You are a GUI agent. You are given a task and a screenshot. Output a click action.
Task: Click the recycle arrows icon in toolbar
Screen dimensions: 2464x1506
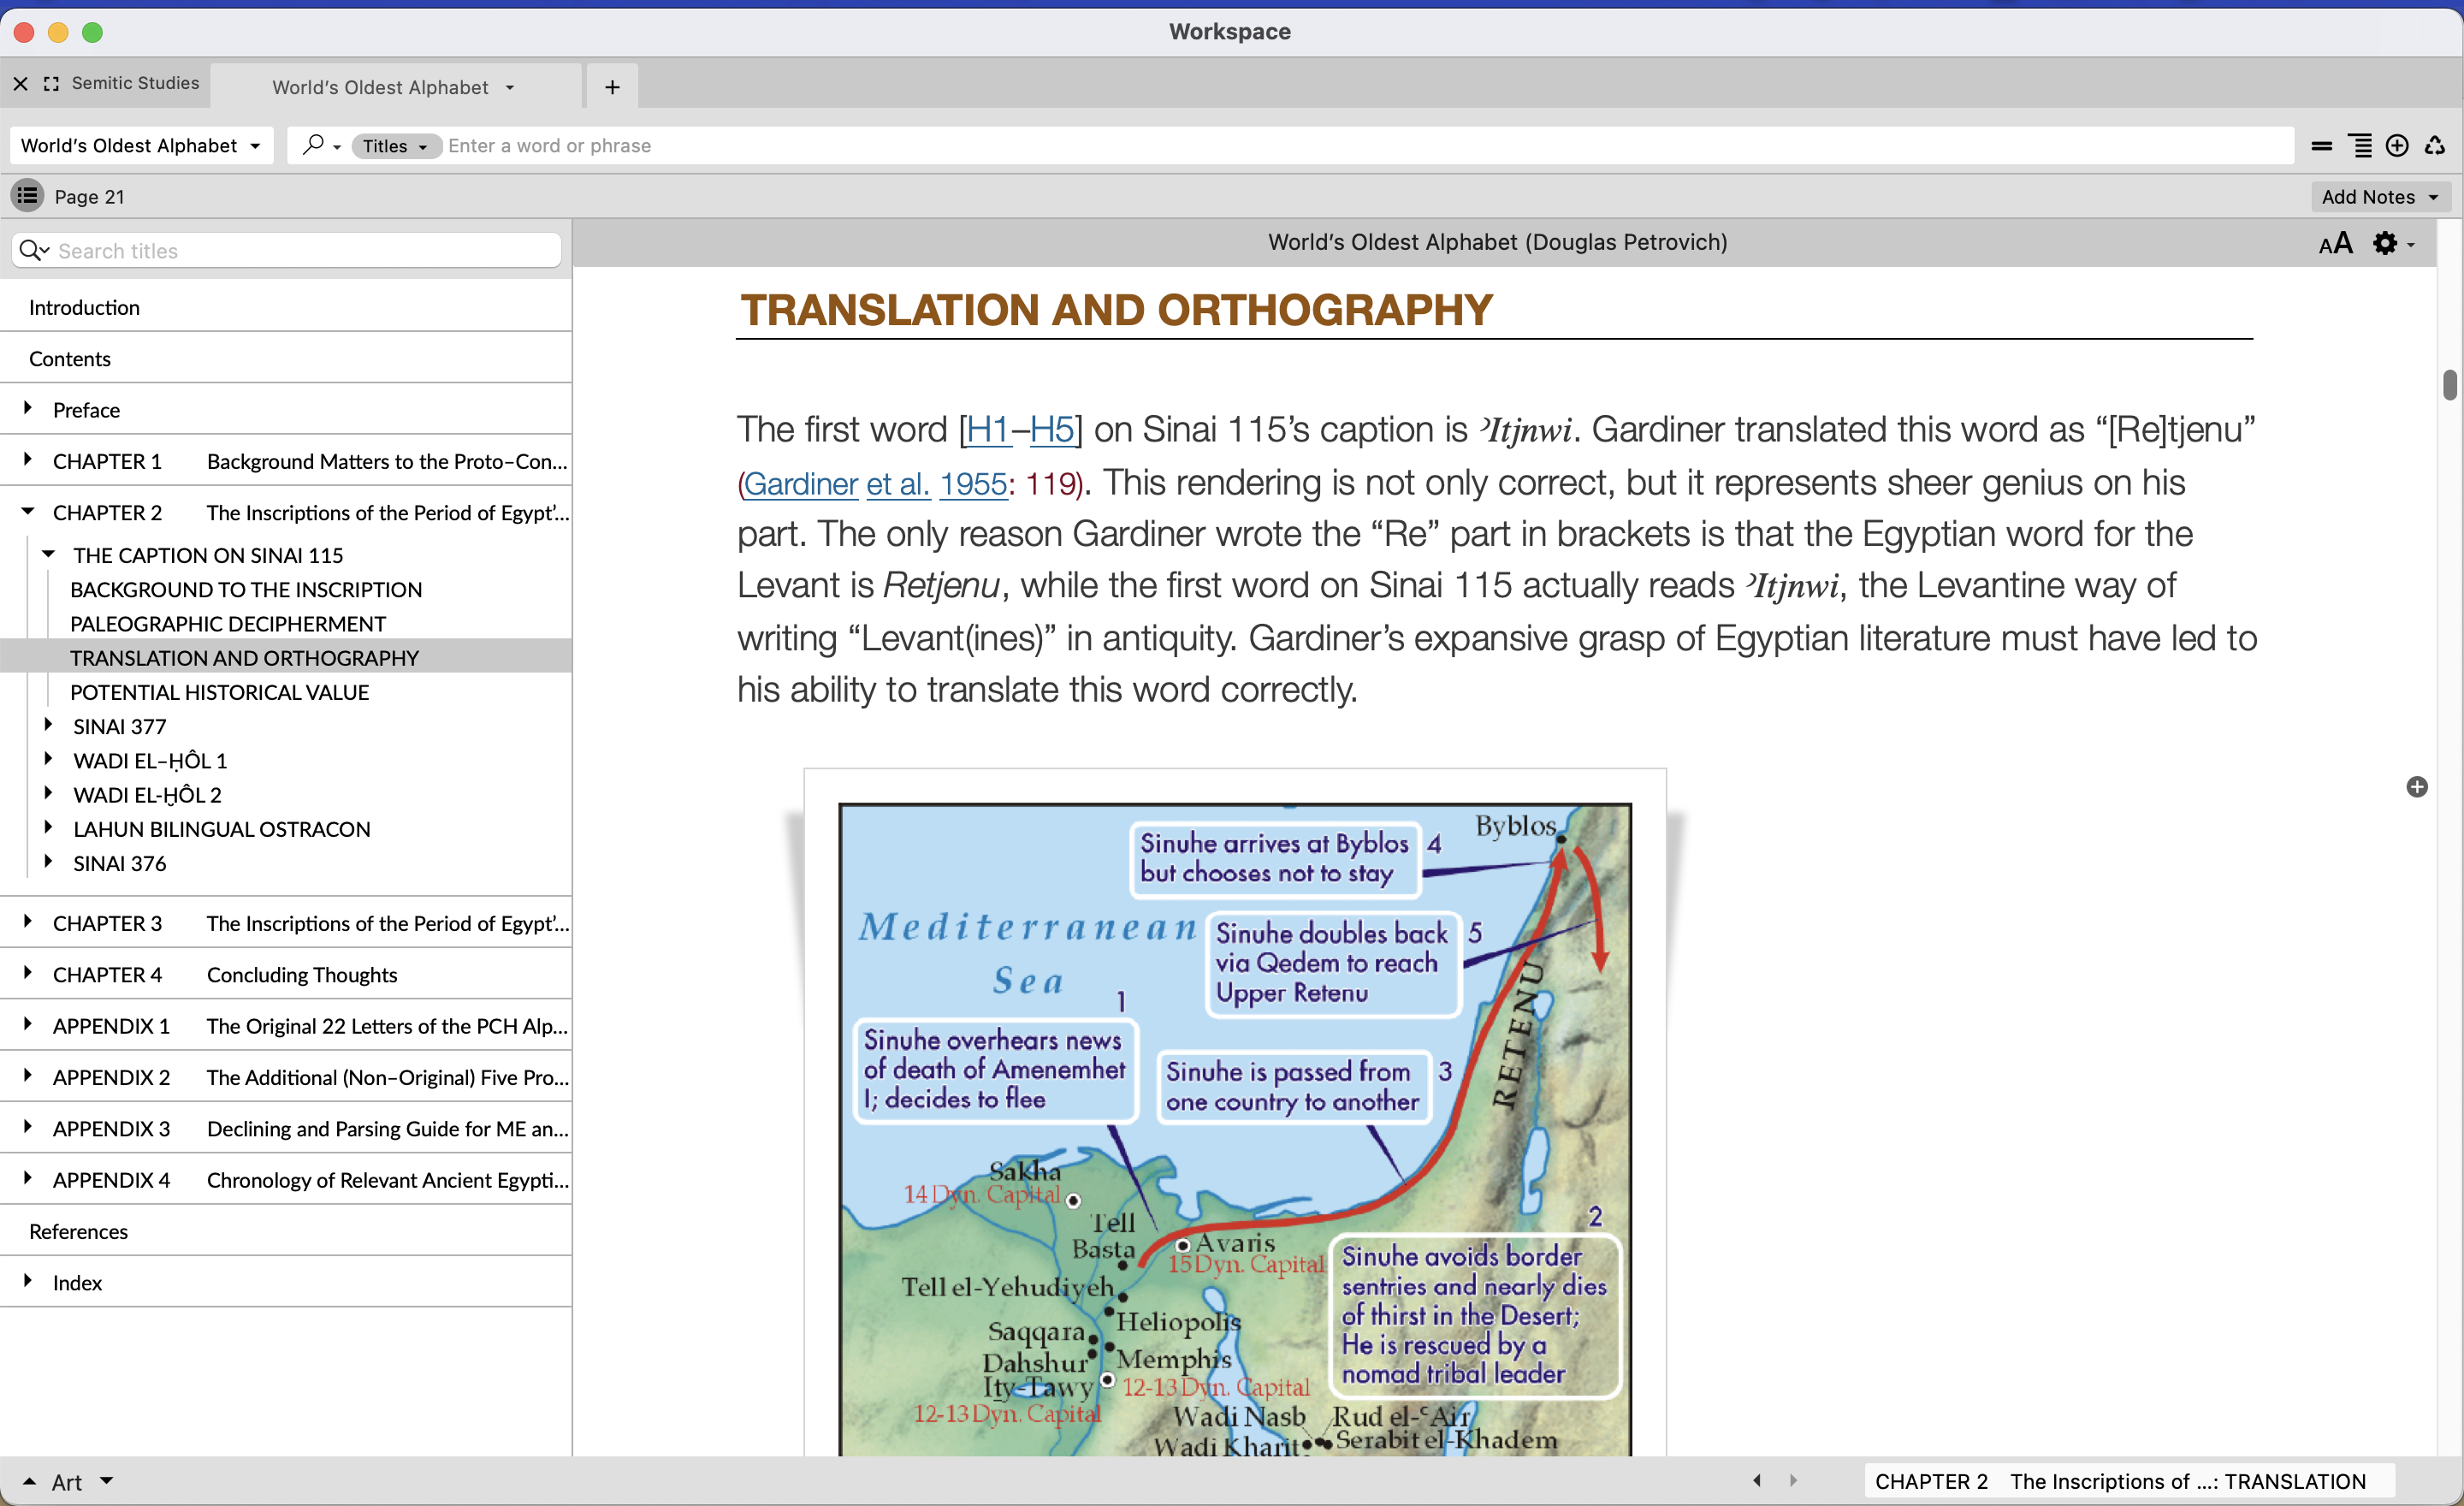(2435, 146)
